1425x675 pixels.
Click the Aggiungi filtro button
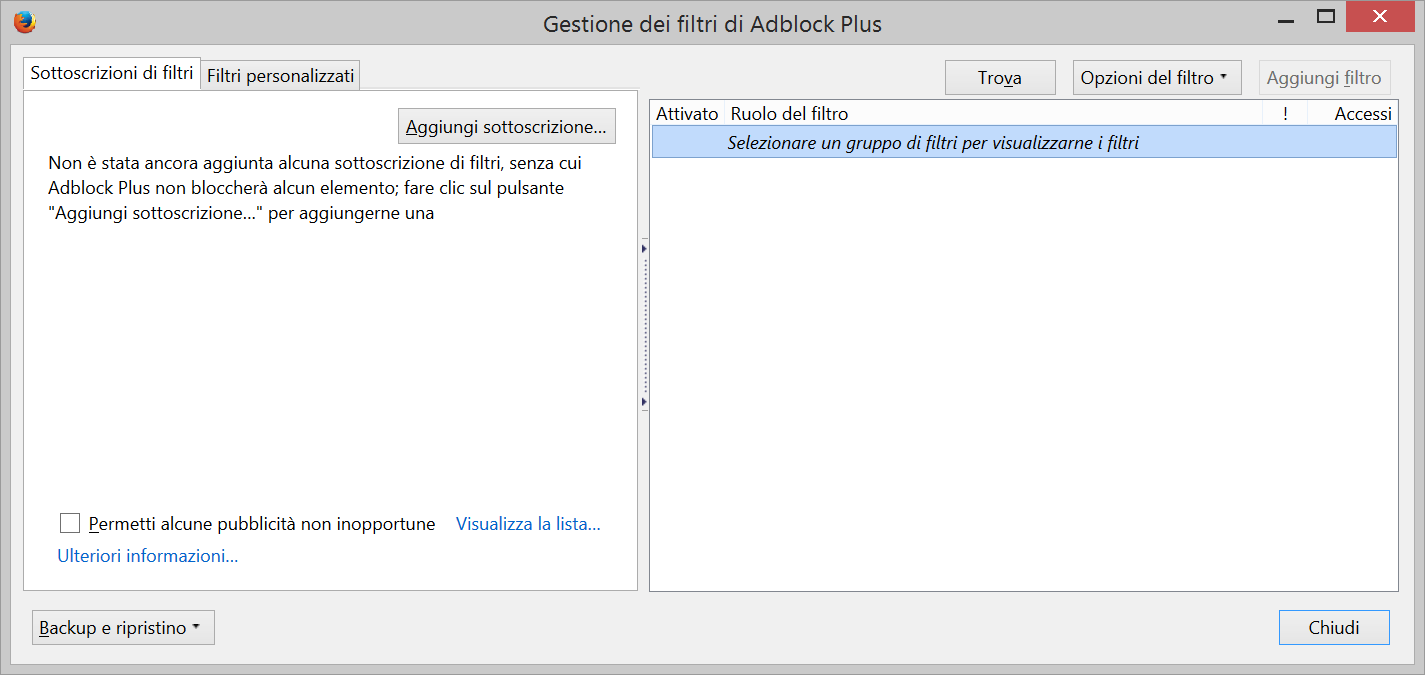tap(1324, 78)
